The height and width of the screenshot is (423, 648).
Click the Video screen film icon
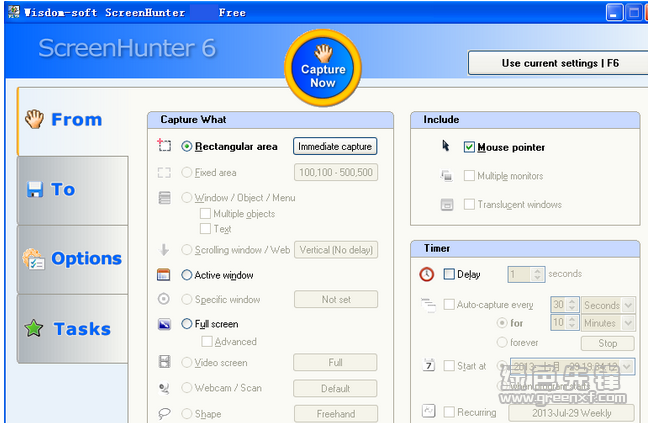click(164, 362)
